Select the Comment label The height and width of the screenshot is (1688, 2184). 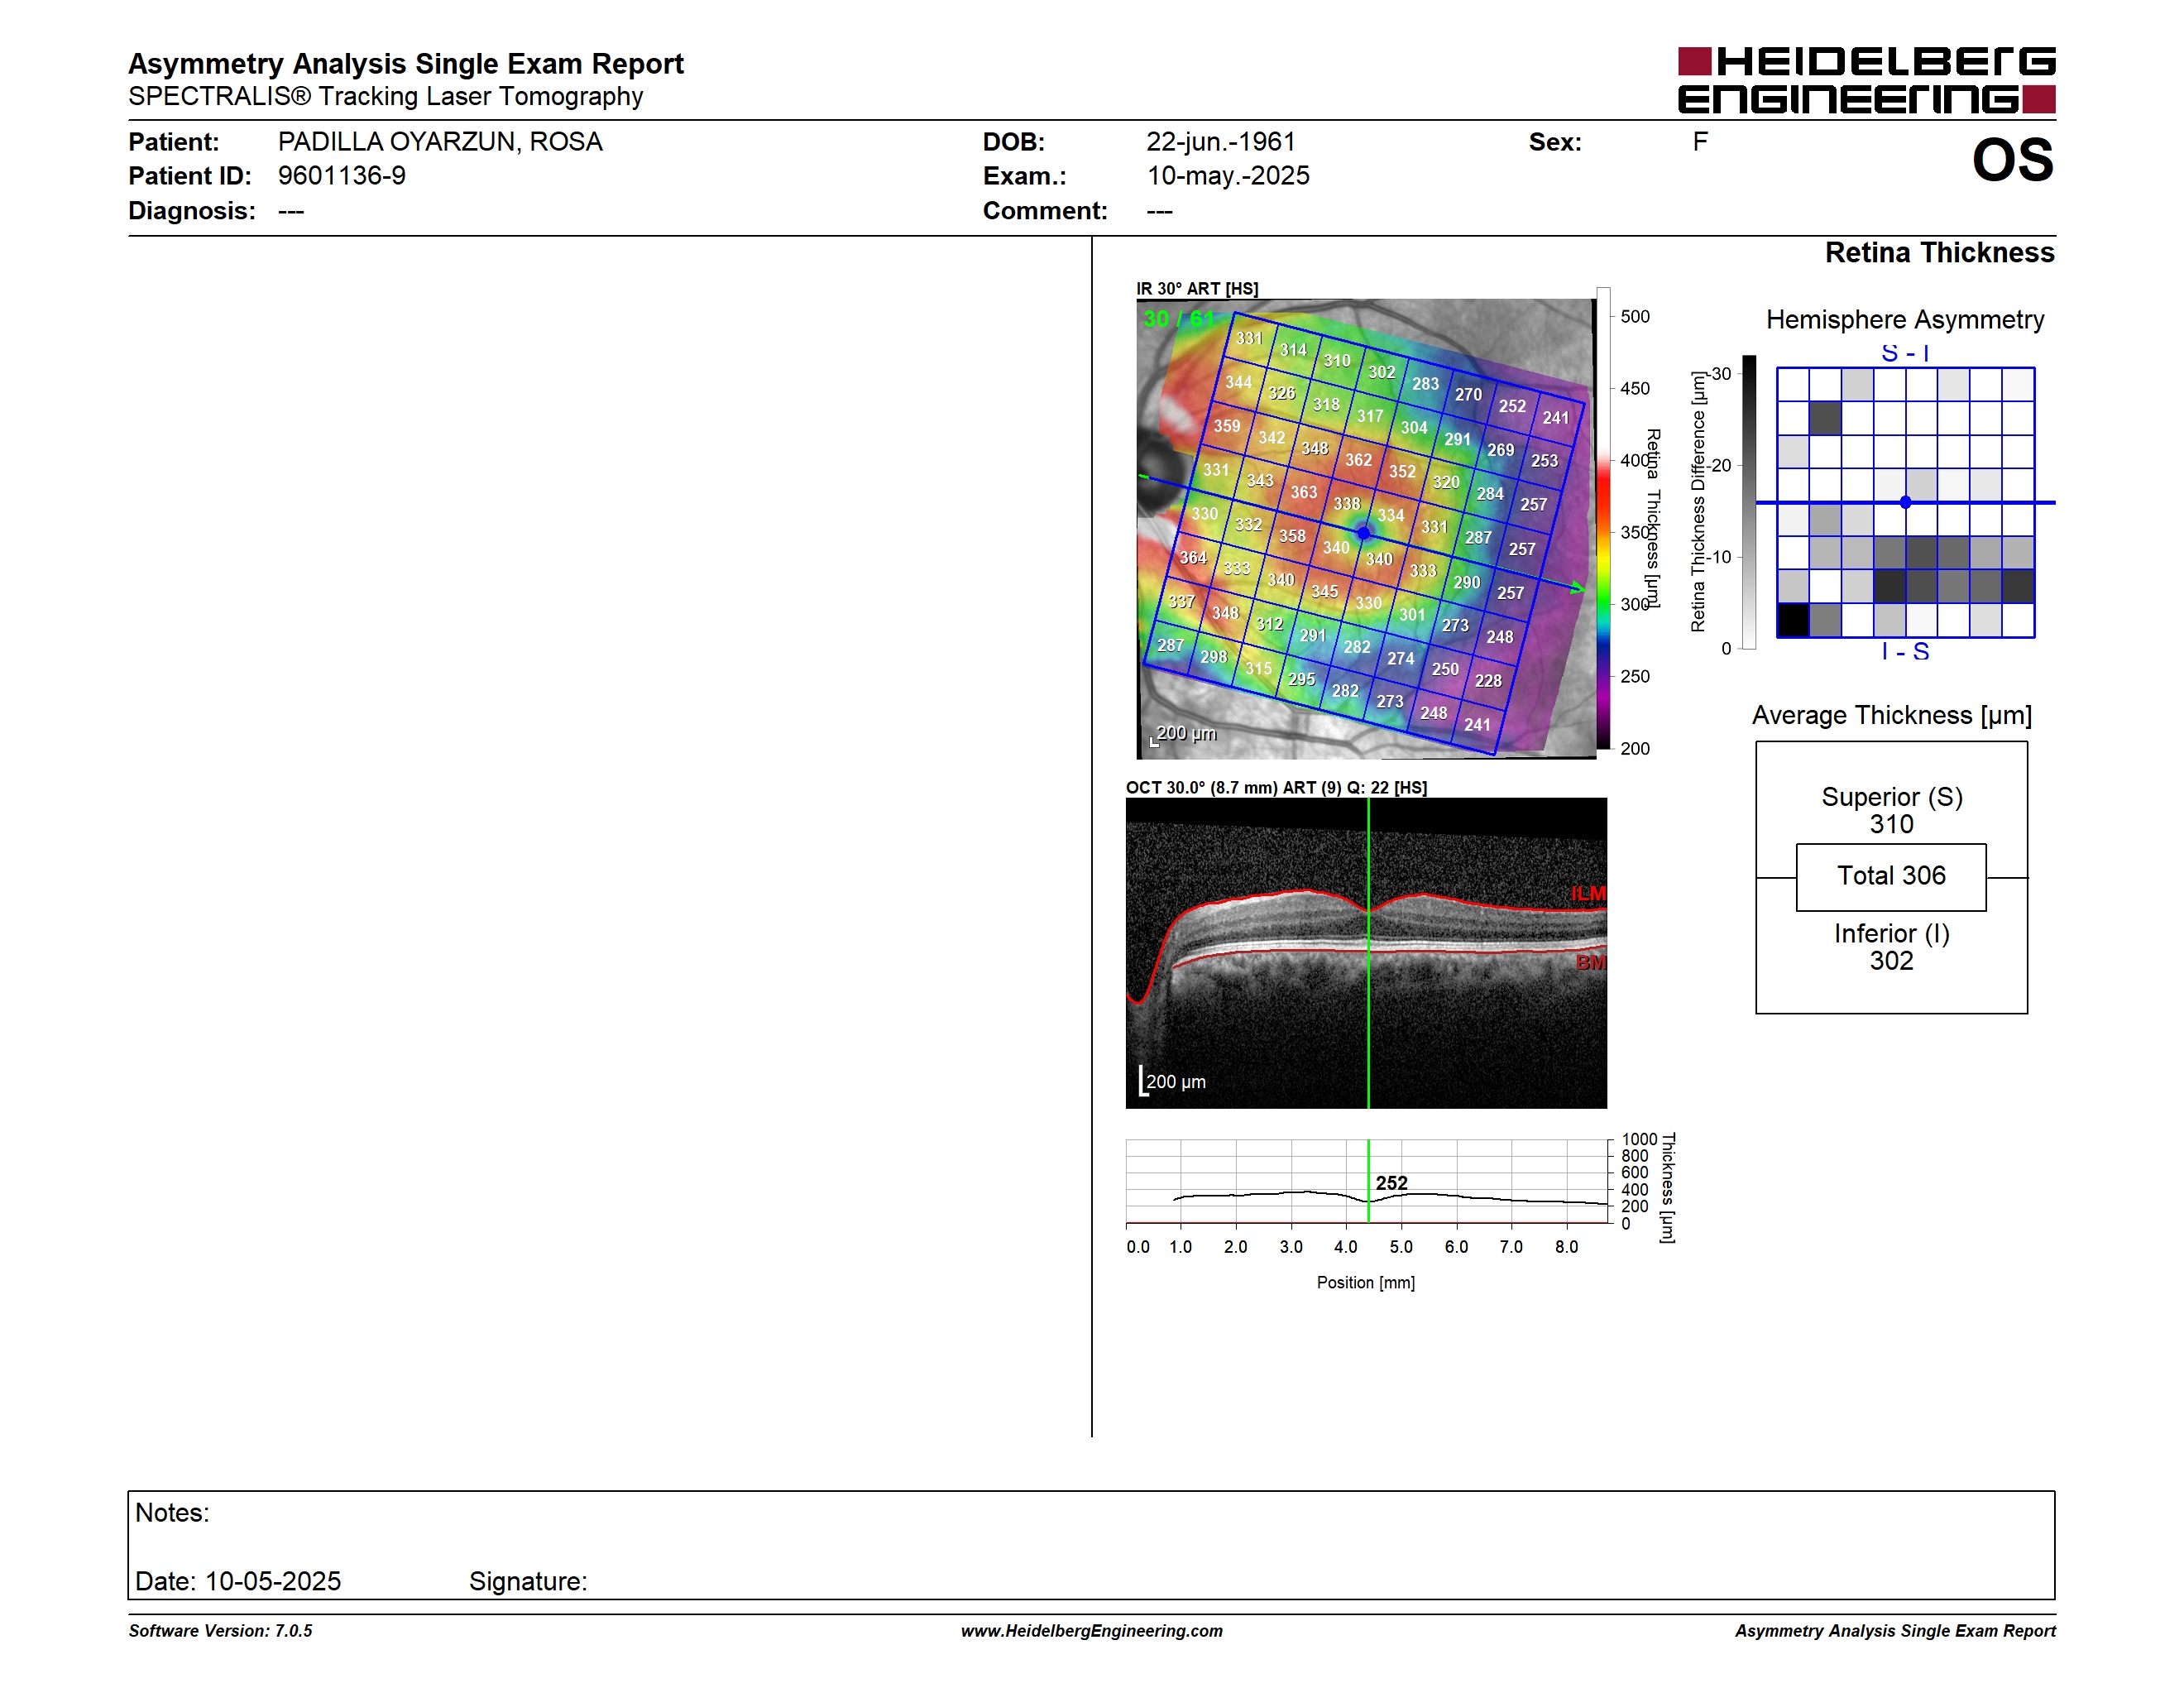click(1045, 211)
